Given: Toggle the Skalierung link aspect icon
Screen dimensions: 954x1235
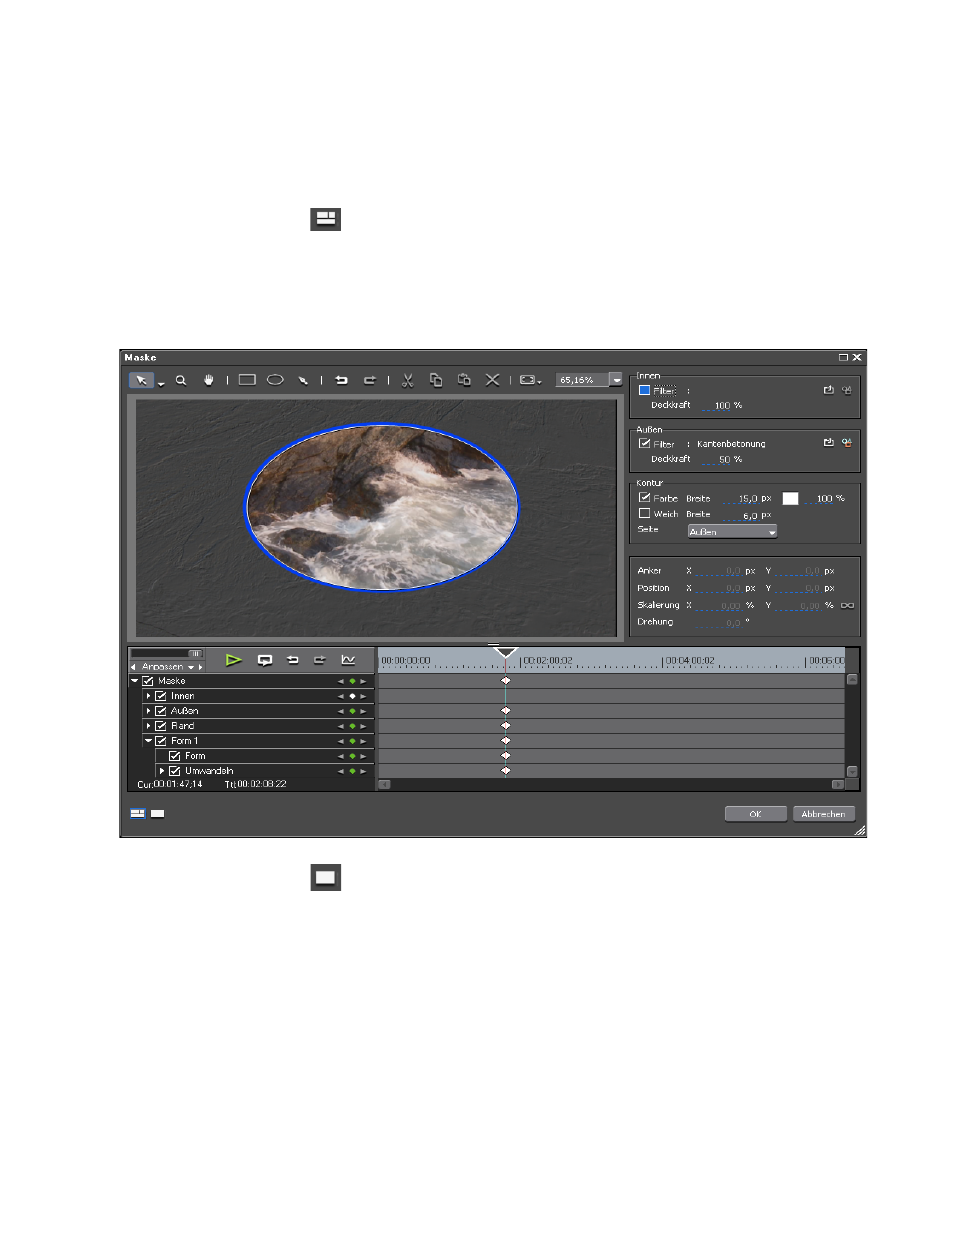Looking at the screenshot, I should 847,605.
